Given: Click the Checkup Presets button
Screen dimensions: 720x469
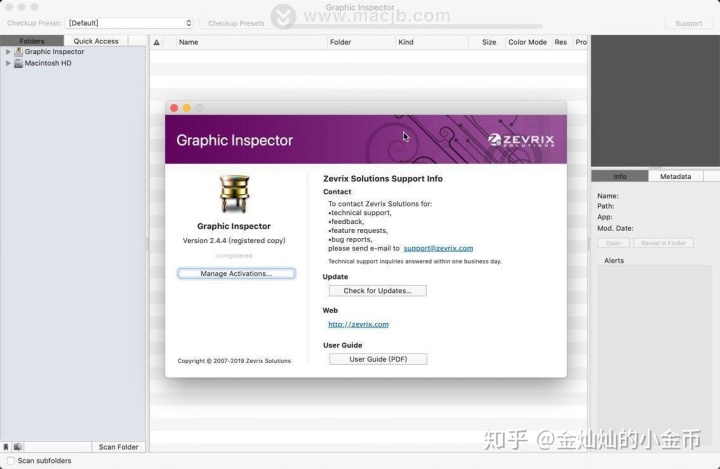Looking at the screenshot, I should tap(236, 23).
